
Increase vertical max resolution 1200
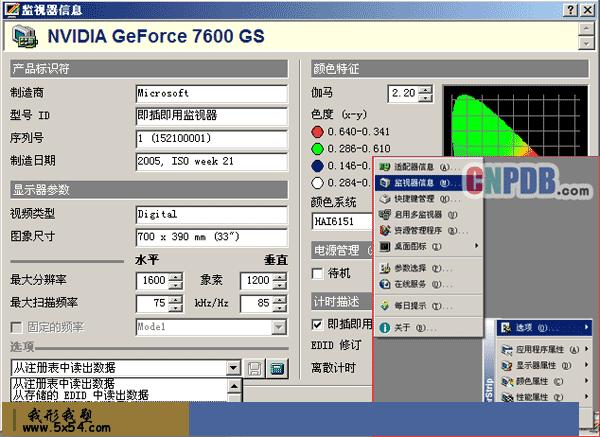point(280,277)
